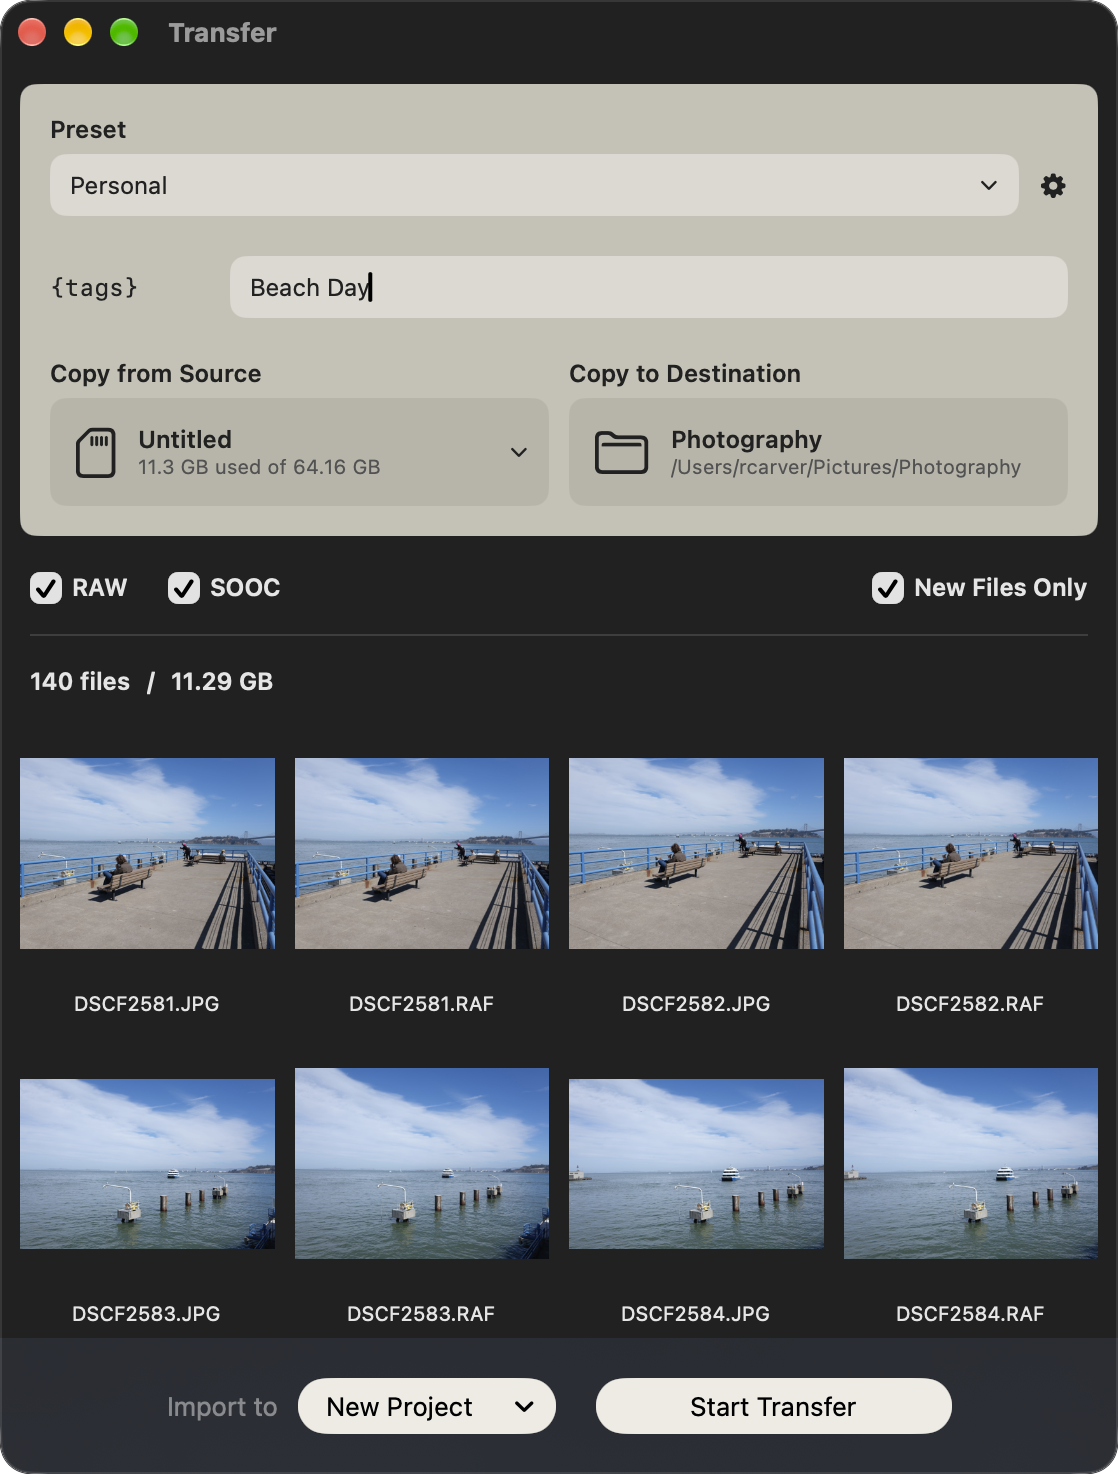This screenshot has width=1118, height=1474.
Task: Open preset settings gear icon
Action: coord(1053,186)
